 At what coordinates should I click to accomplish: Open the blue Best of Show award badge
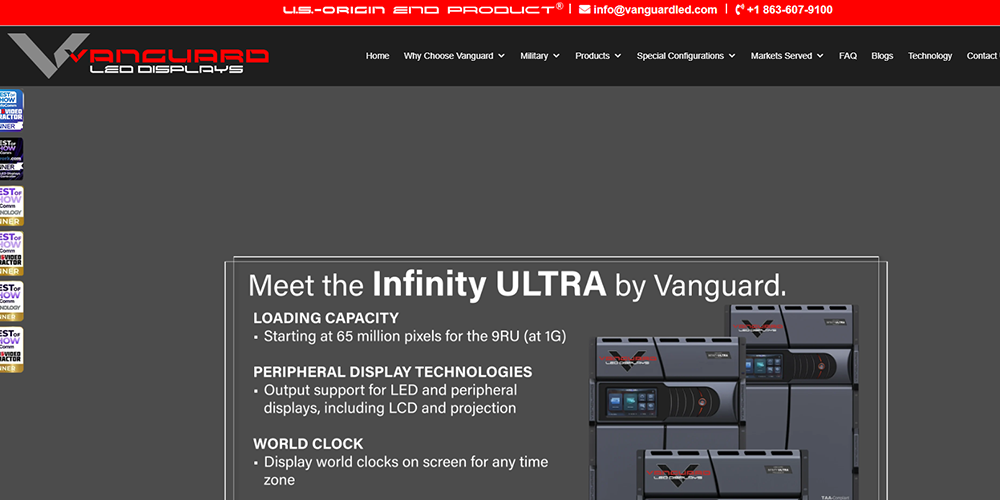11,110
